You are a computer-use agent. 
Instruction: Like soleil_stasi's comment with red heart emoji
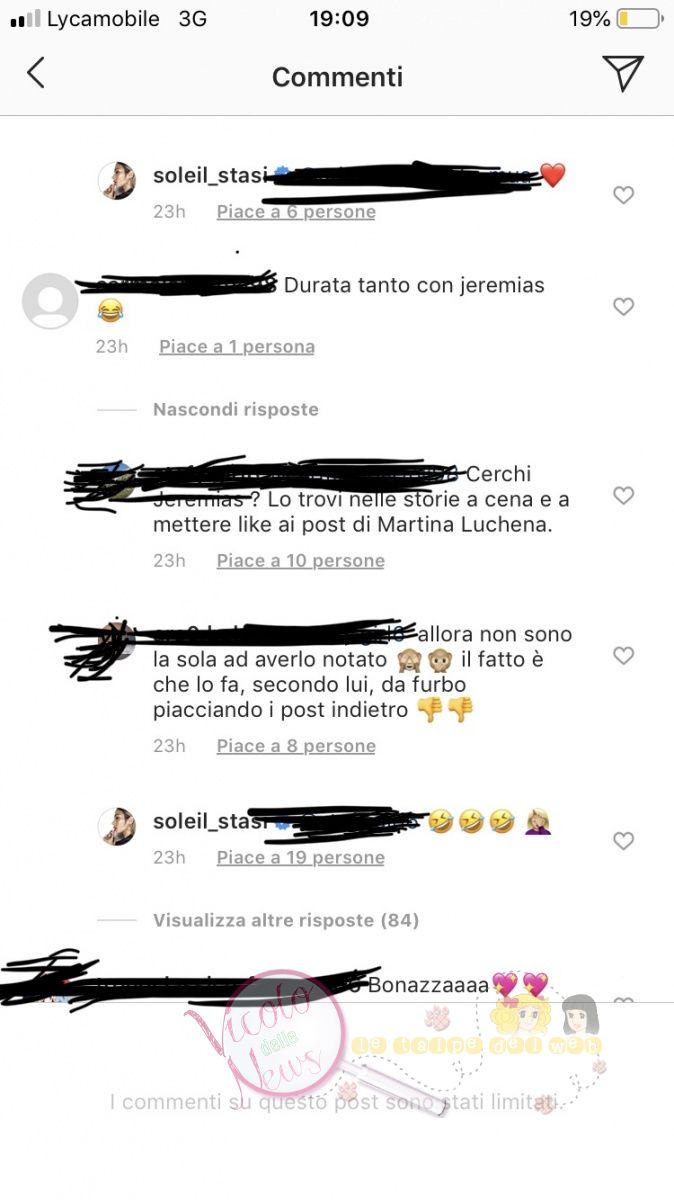[x=623, y=195]
